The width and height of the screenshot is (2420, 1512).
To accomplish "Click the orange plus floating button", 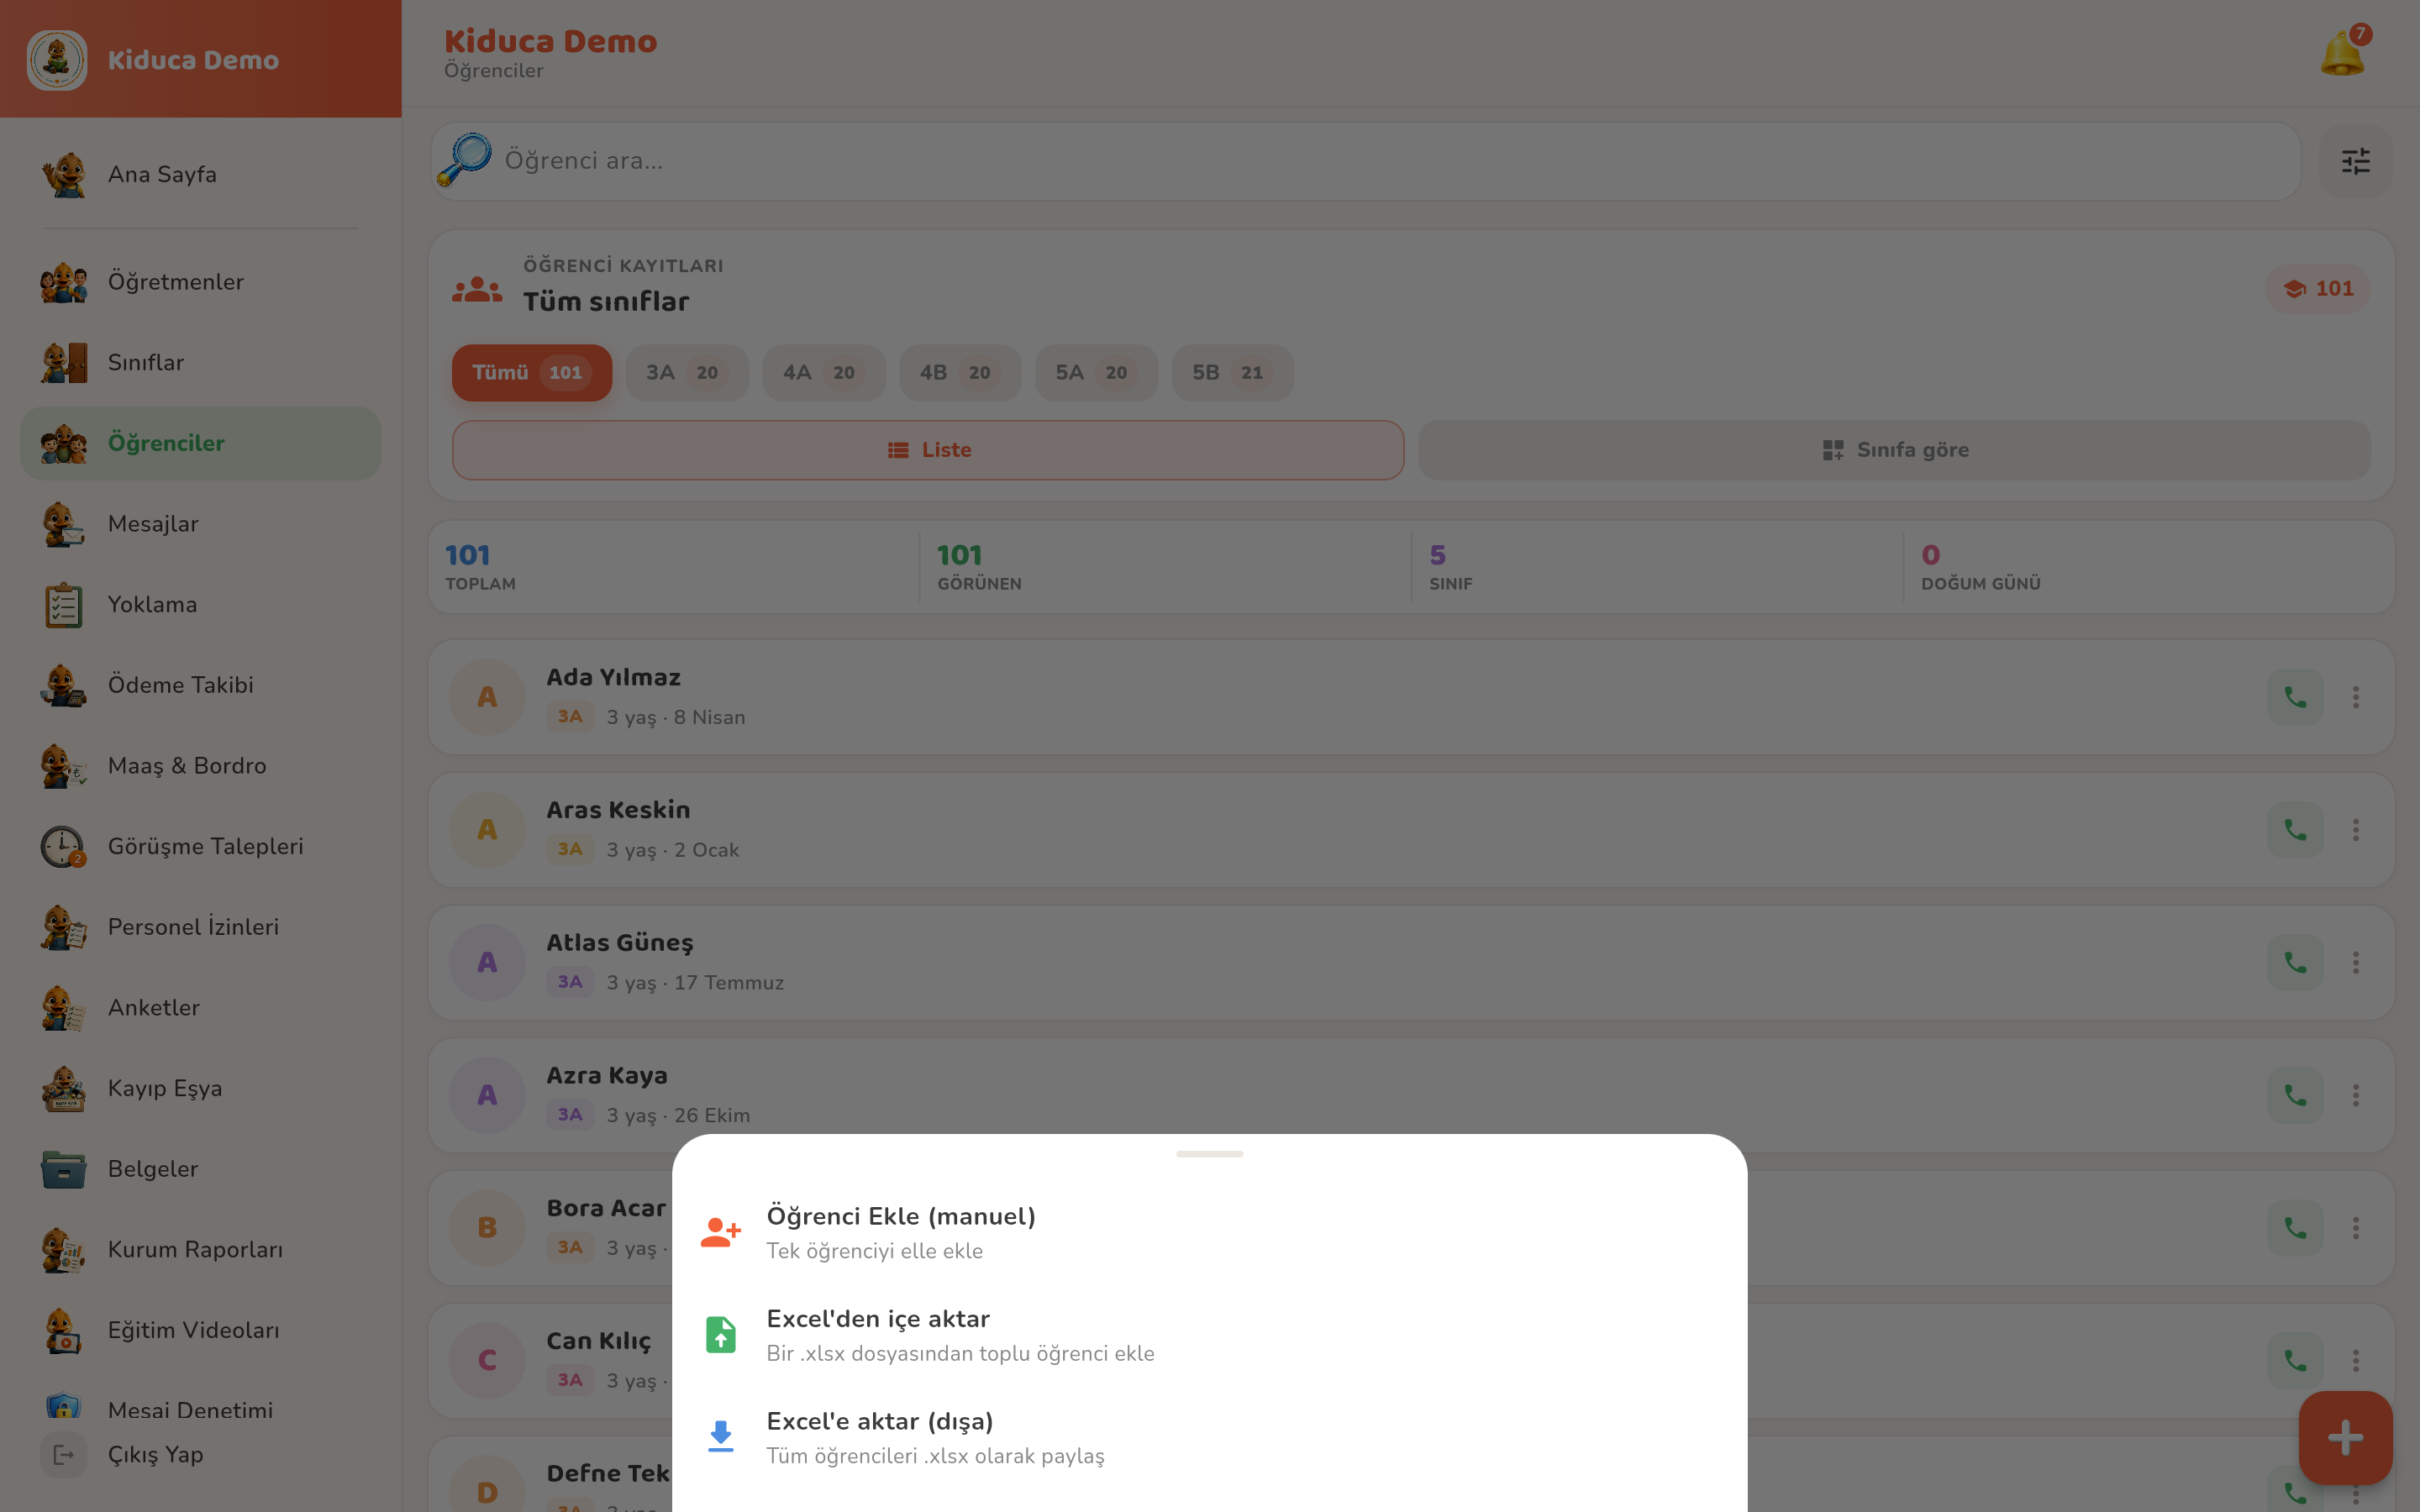I will coord(2345,1438).
